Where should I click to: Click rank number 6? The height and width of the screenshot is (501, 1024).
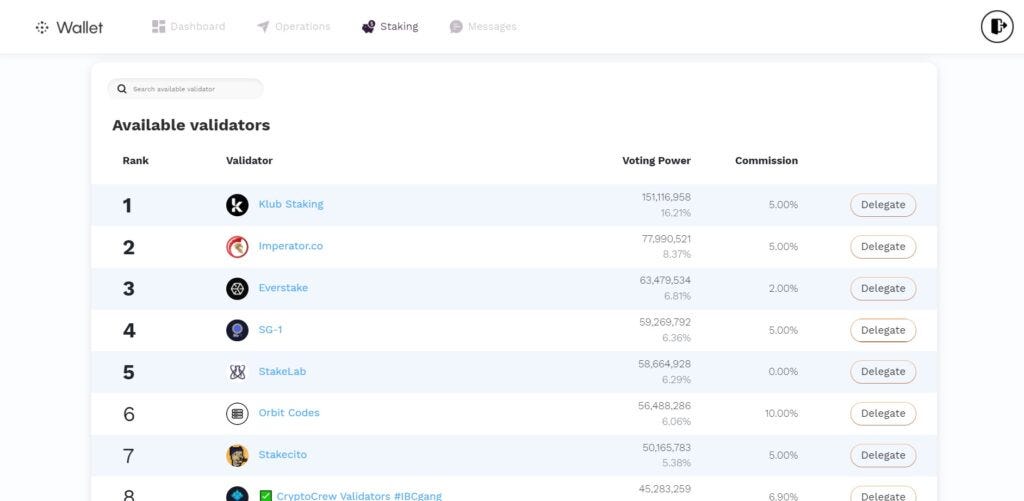(129, 414)
